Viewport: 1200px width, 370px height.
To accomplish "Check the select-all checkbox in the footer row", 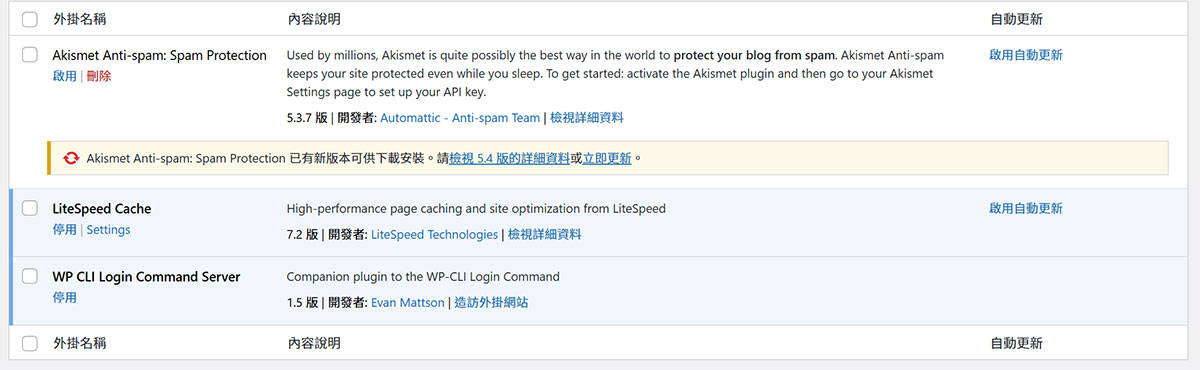I will coord(30,343).
